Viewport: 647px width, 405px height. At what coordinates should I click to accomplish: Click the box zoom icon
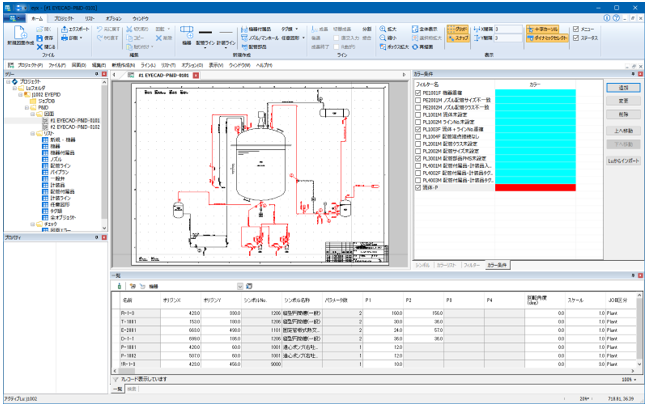pos(383,47)
